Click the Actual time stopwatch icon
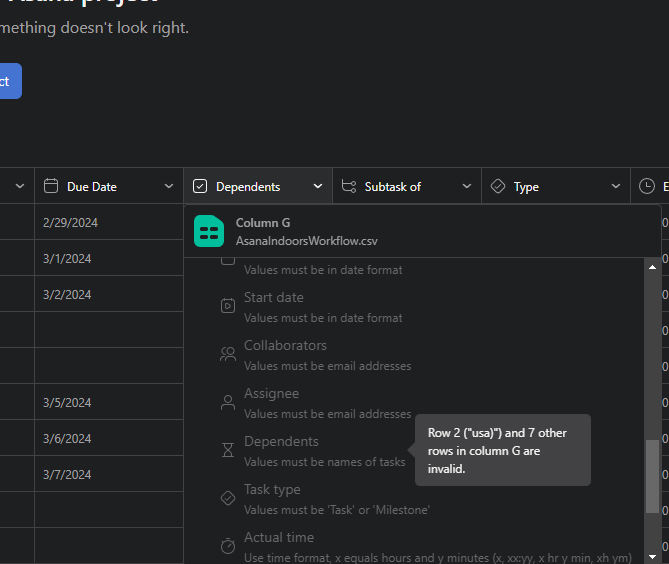This screenshot has width=669, height=564. coord(228,546)
